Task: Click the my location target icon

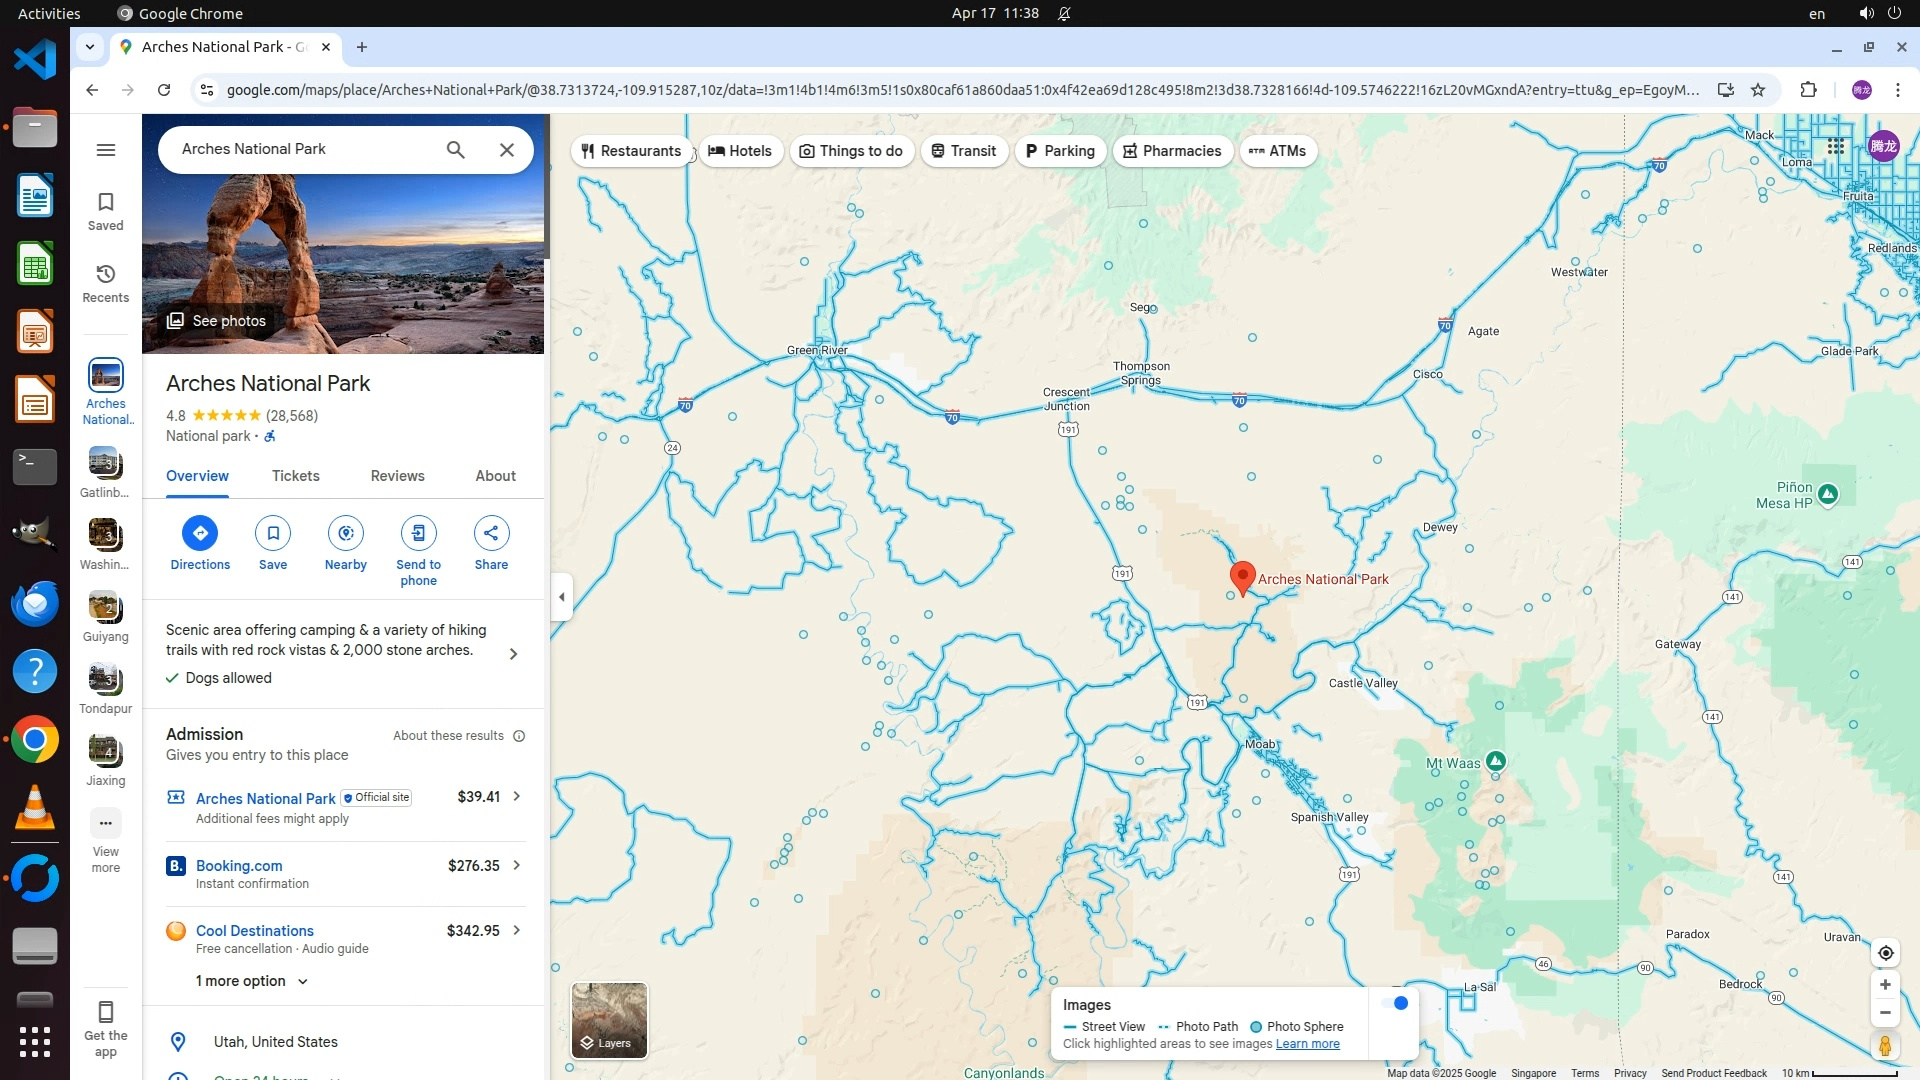Action: tap(1885, 953)
